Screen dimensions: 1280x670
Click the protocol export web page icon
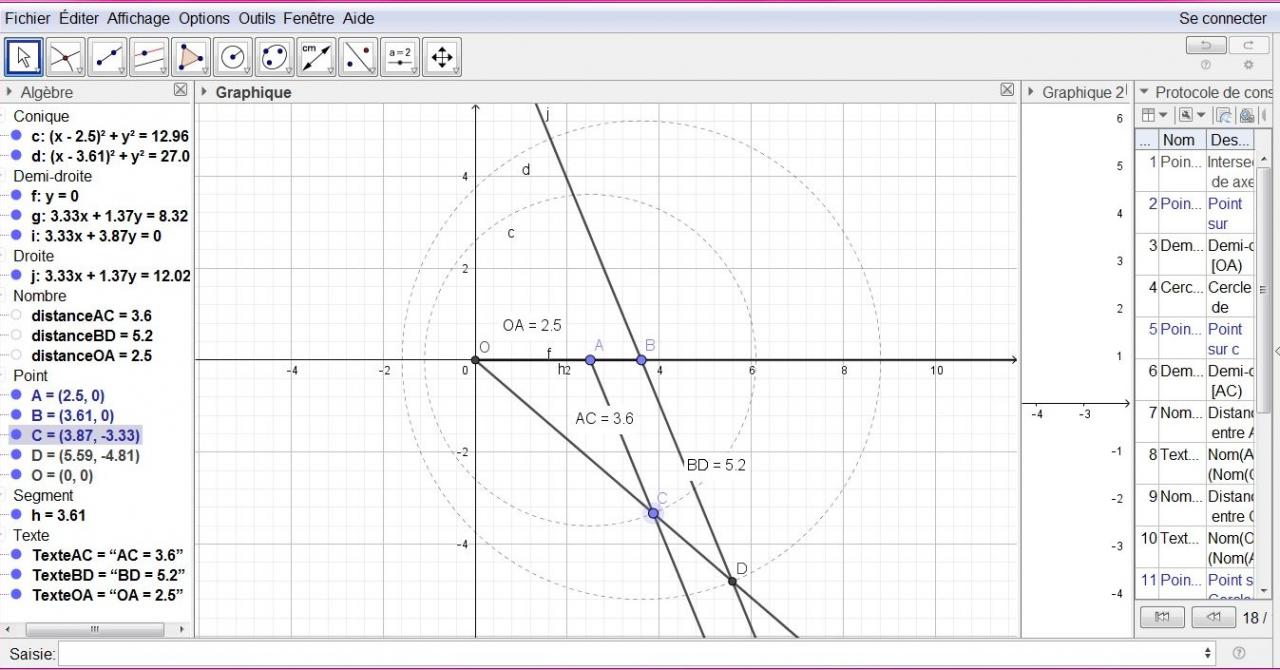coord(1224,115)
